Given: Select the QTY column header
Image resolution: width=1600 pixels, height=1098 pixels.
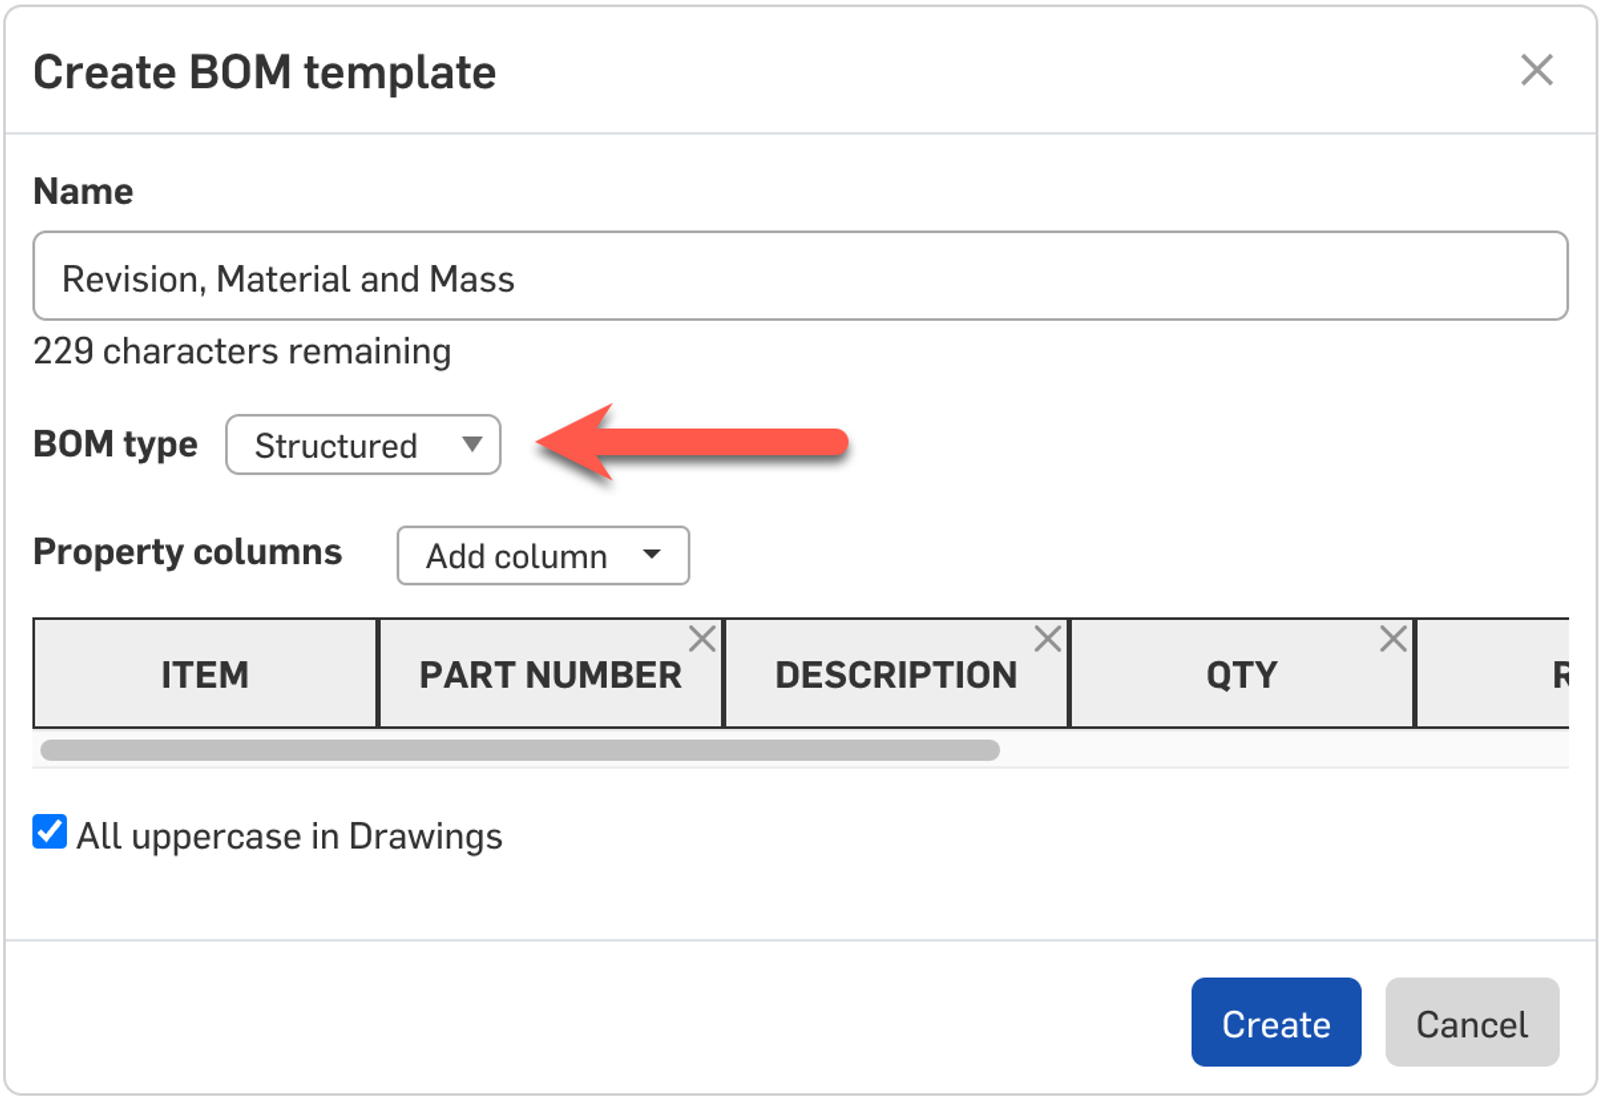Looking at the screenshot, I should 1241,676.
